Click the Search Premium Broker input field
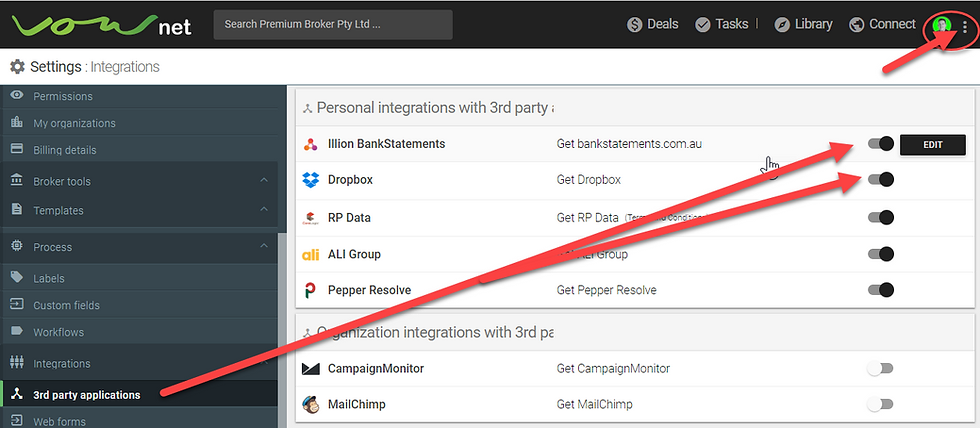Viewport: 980px width, 428px height. click(333, 24)
